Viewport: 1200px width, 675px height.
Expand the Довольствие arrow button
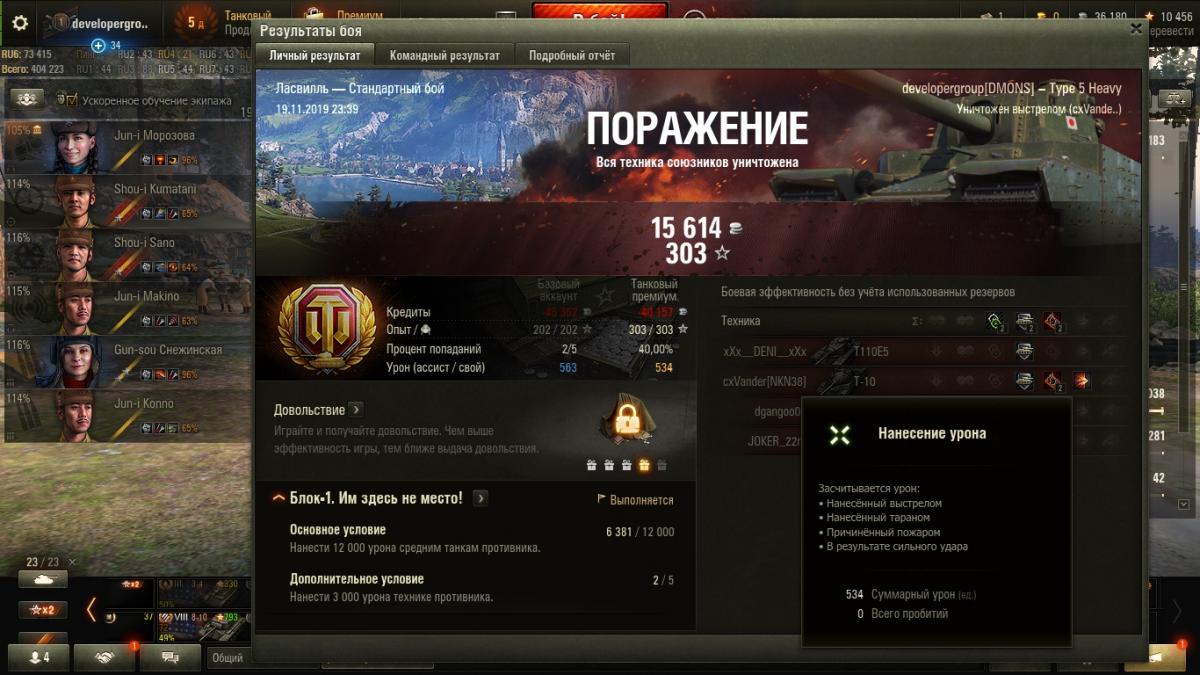click(357, 410)
